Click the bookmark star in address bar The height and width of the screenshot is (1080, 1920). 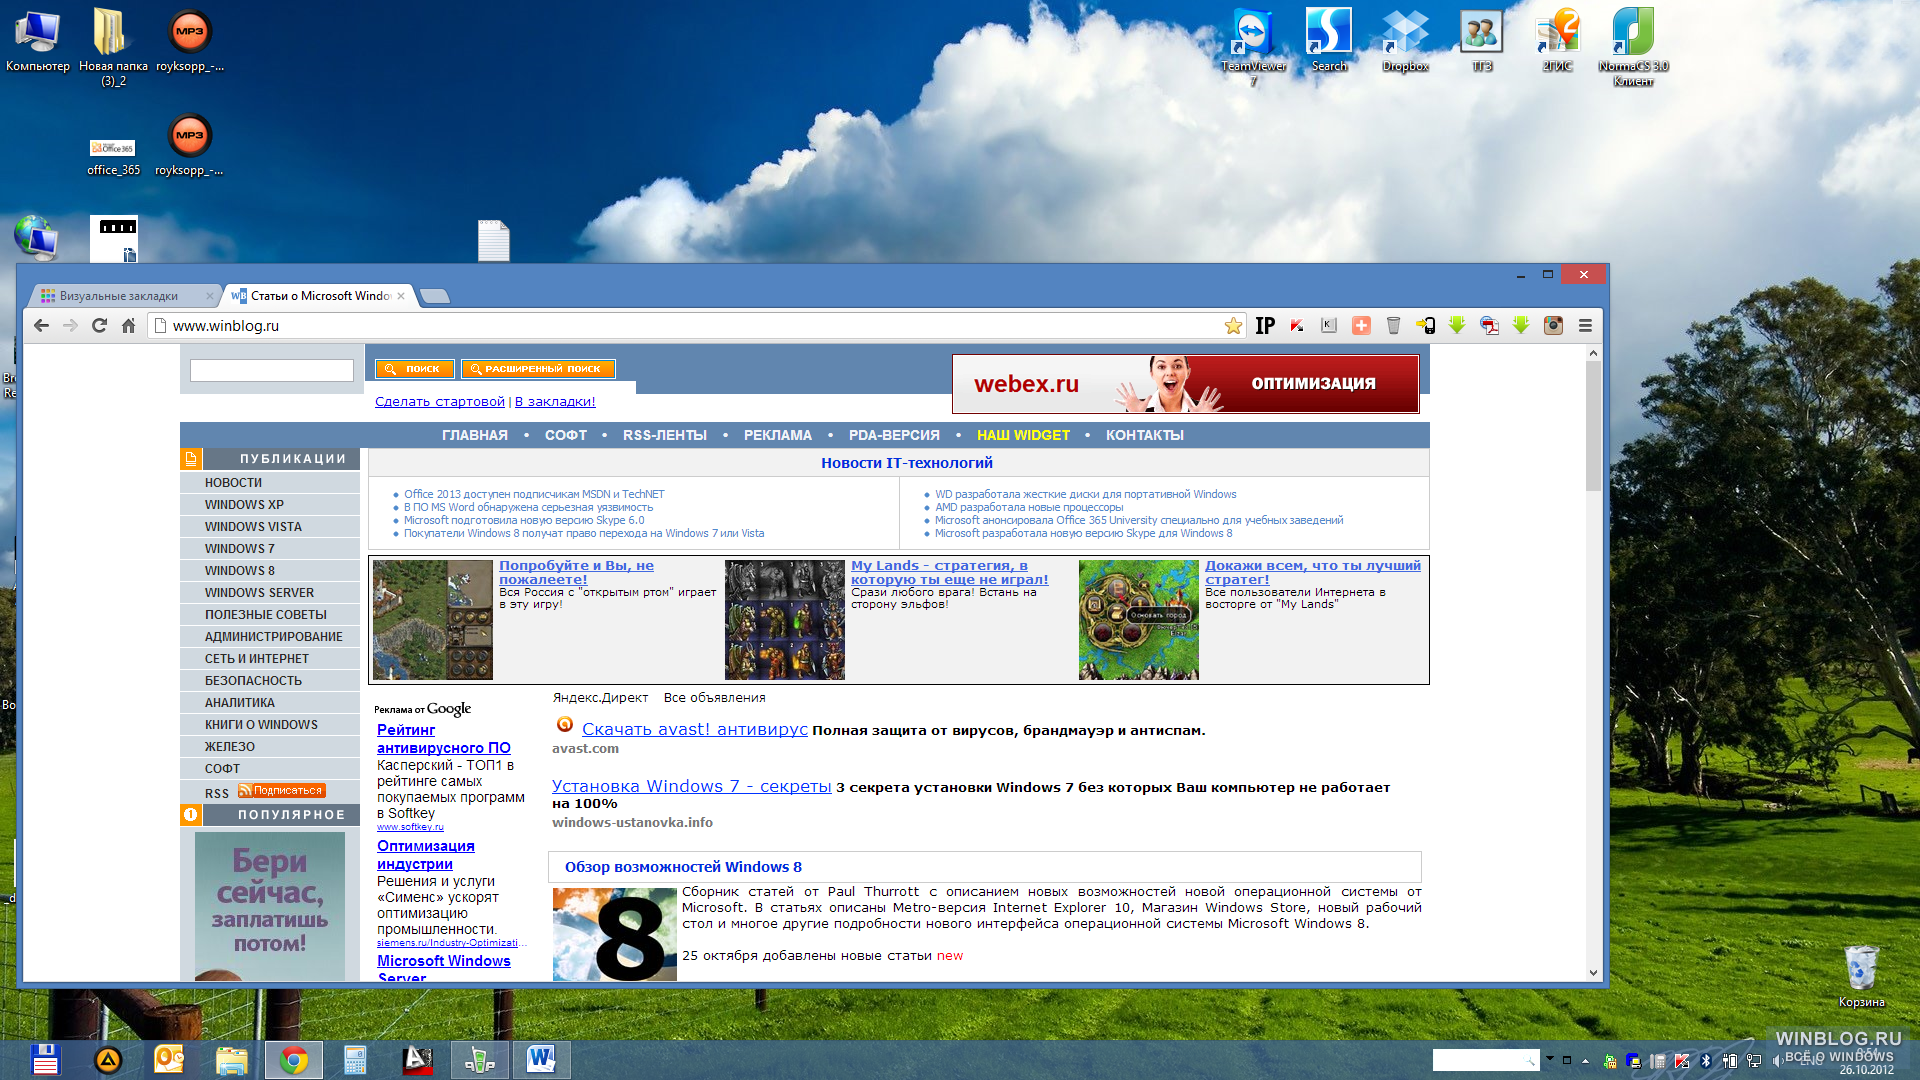point(1233,326)
